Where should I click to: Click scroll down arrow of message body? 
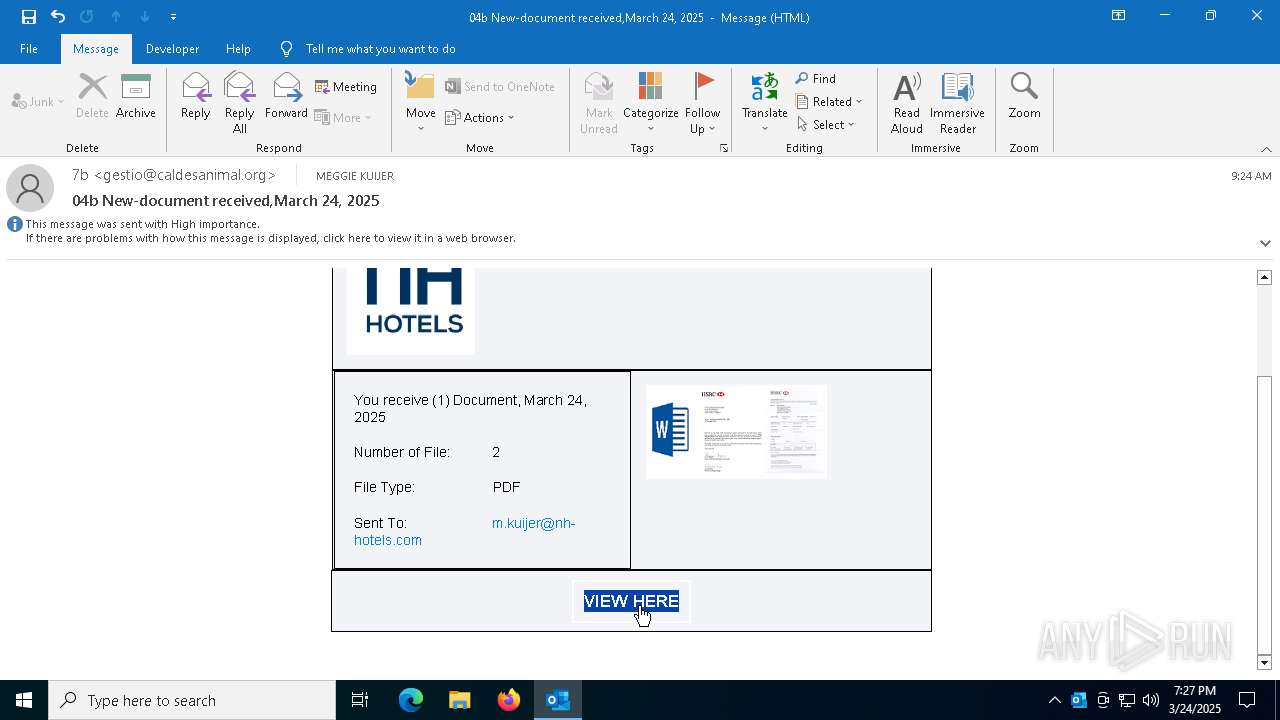1264,663
